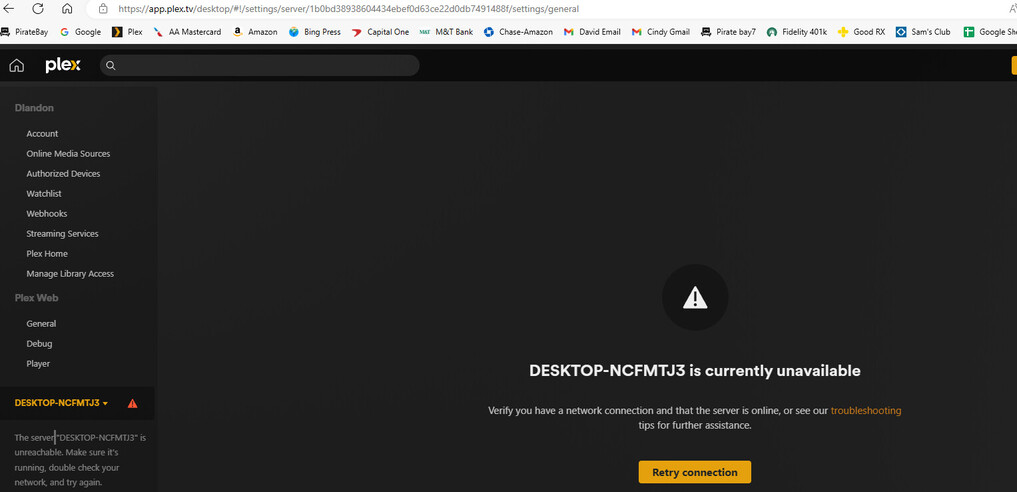Click the magnifier icon in Plex search
This screenshot has height=492, width=1017.
pos(111,65)
